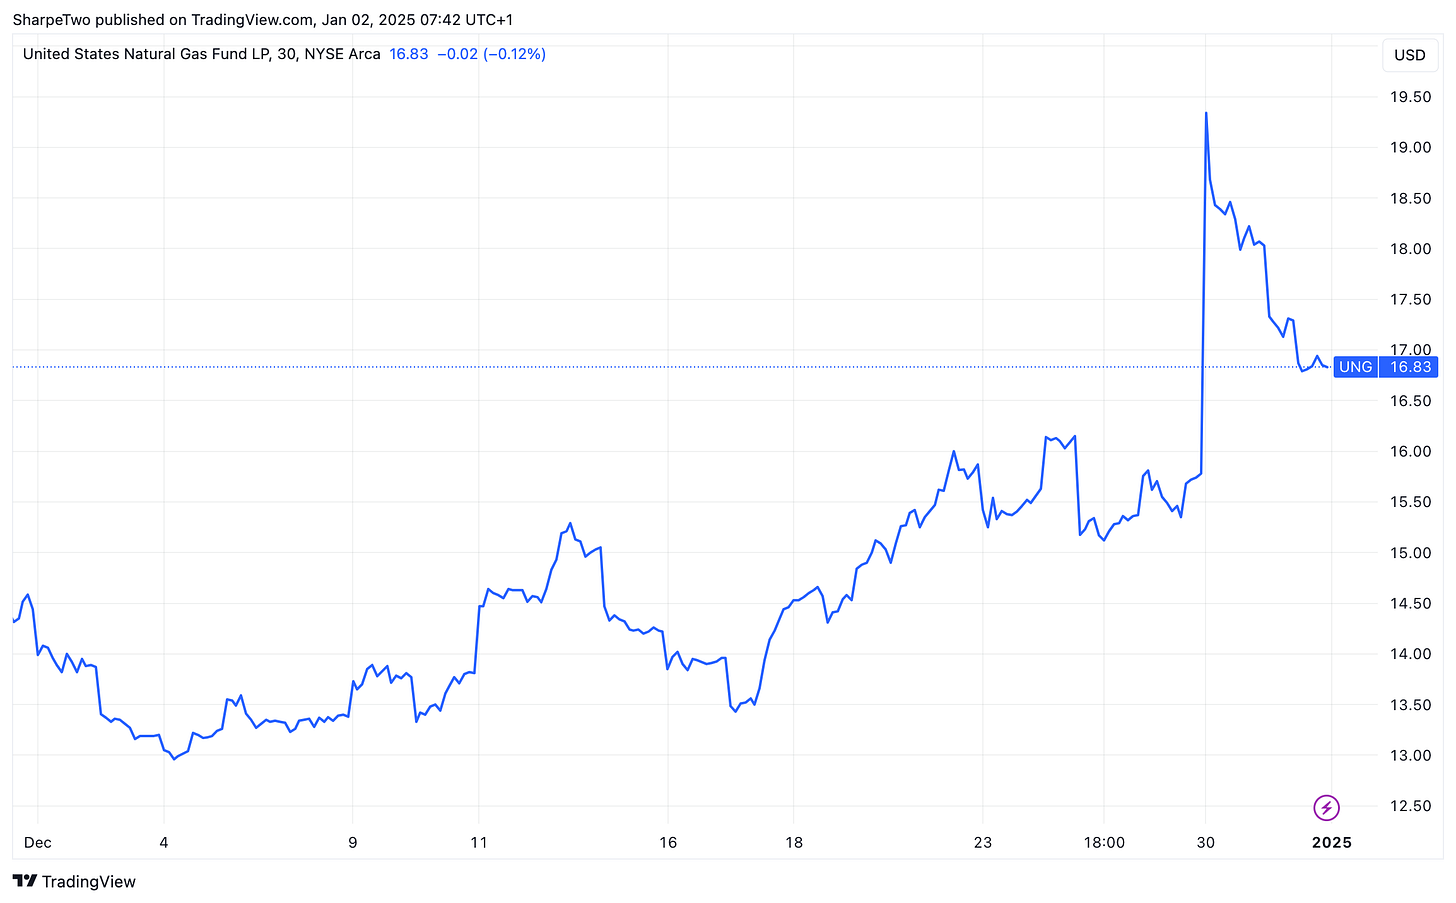The width and height of the screenshot is (1456, 903).
Task: Click the 16.00 price axis label
Action: pyautogui.click(x=1411, y=451)
